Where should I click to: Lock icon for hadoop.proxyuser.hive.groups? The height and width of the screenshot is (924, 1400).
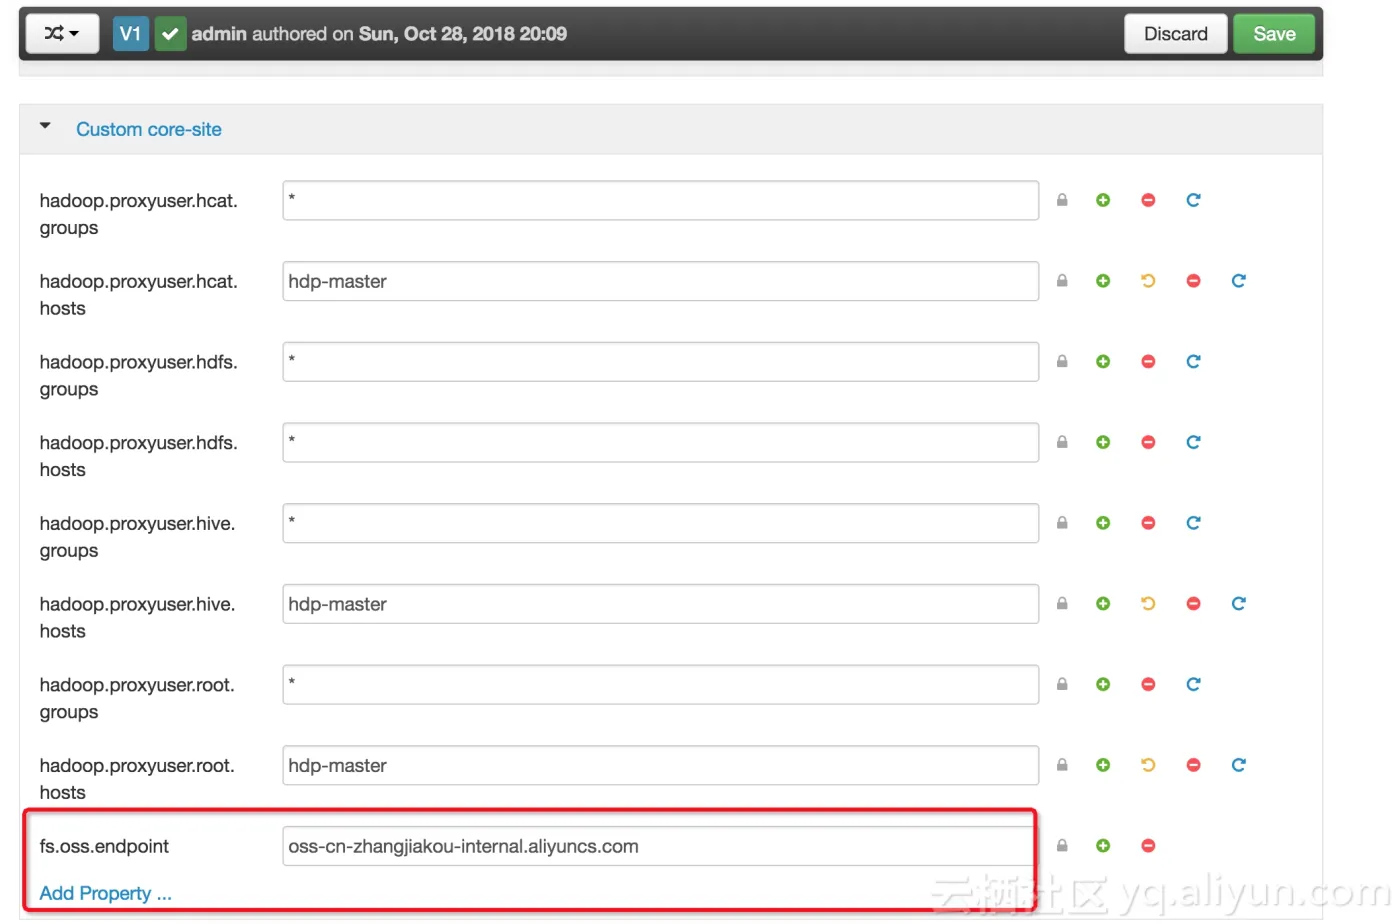(x=1062, y=523)
